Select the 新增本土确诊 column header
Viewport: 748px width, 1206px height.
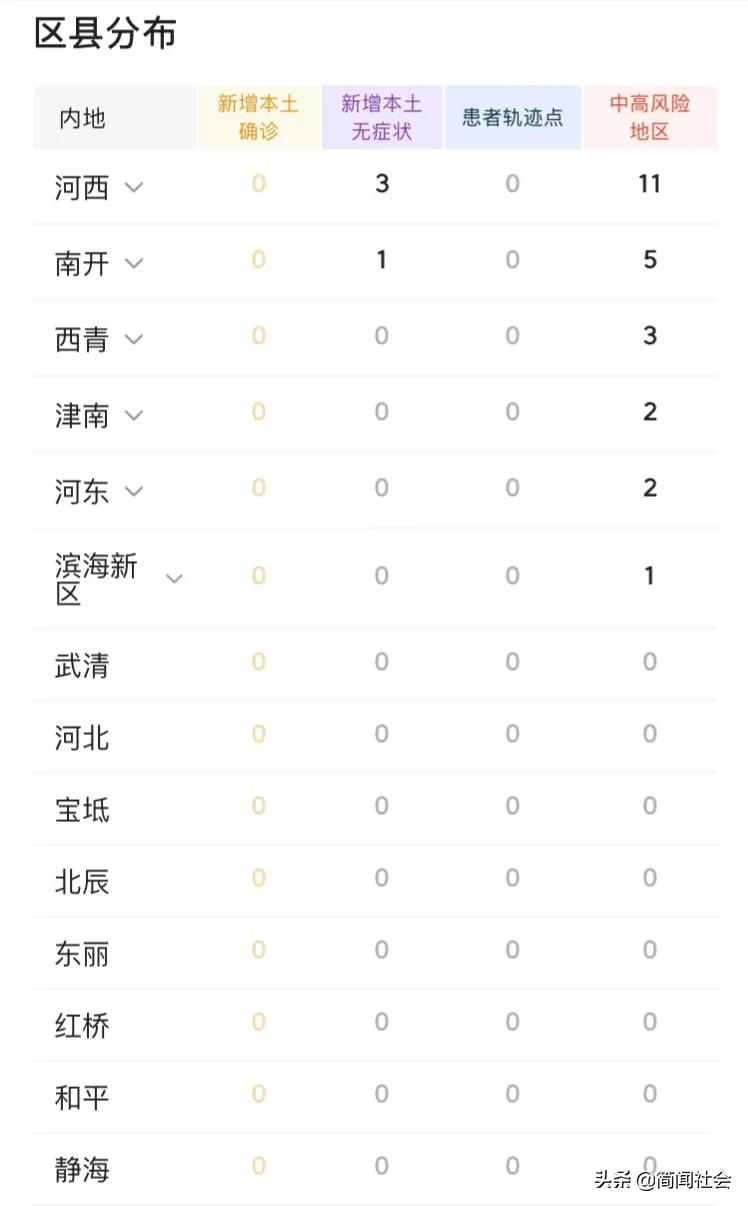coord(258,117)
